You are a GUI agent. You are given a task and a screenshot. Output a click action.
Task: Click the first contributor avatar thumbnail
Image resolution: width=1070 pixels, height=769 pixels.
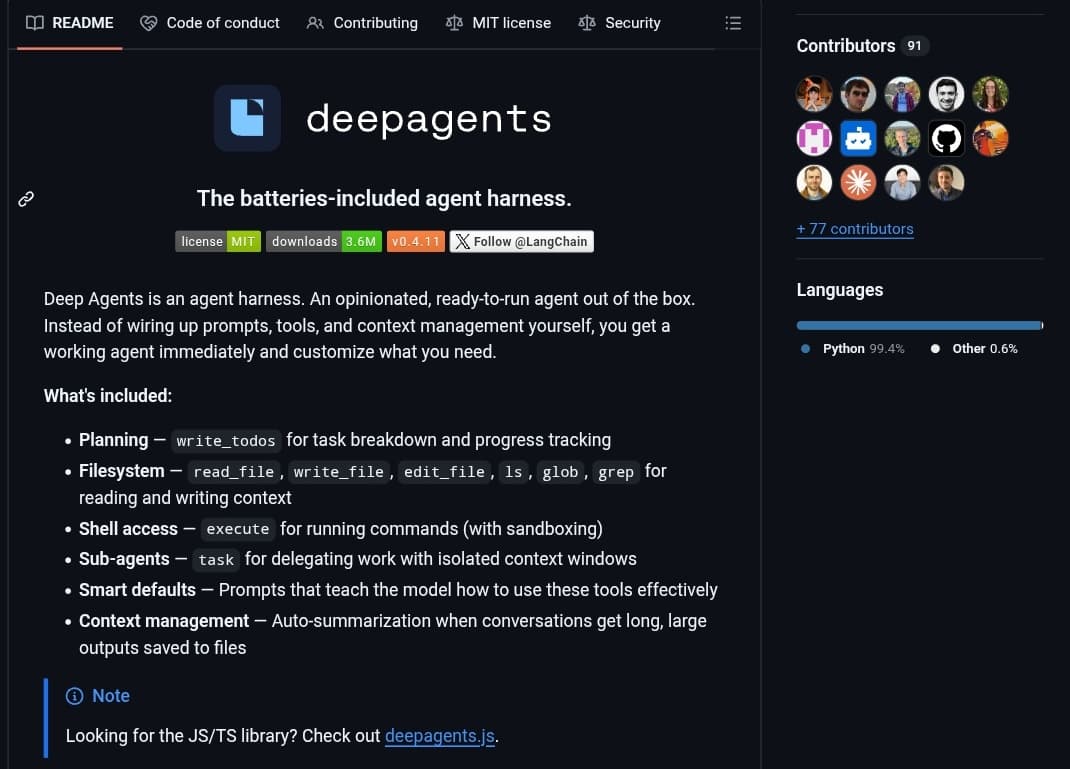click(x=814, y=93)
